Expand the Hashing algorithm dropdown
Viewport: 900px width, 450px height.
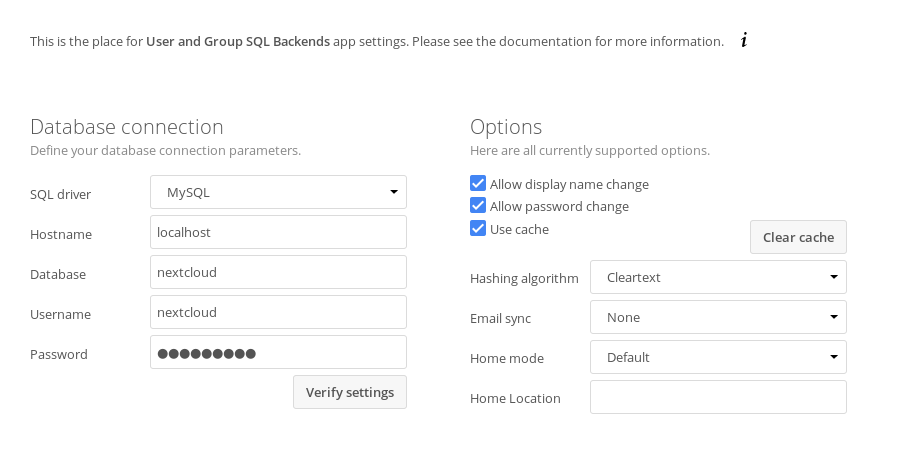coord(718,277)
